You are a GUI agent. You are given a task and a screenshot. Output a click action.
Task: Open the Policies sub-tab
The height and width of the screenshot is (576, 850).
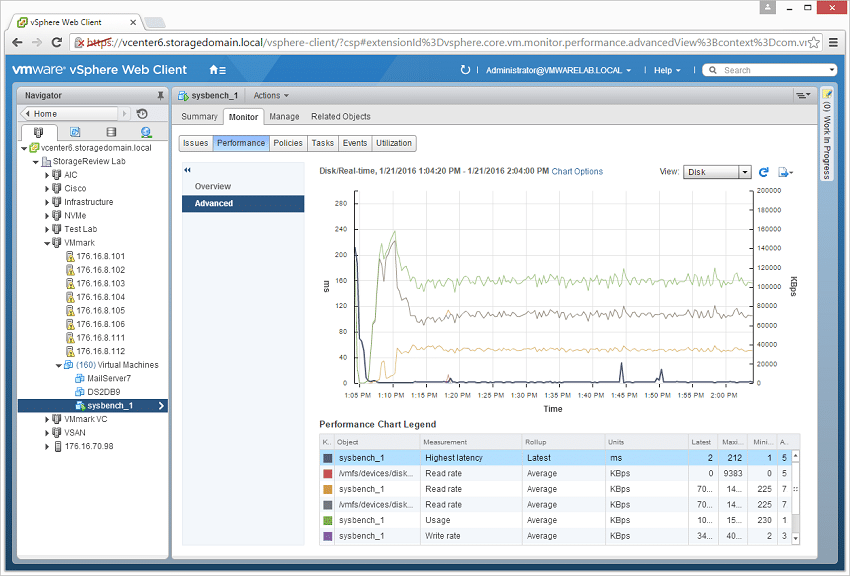288,143
